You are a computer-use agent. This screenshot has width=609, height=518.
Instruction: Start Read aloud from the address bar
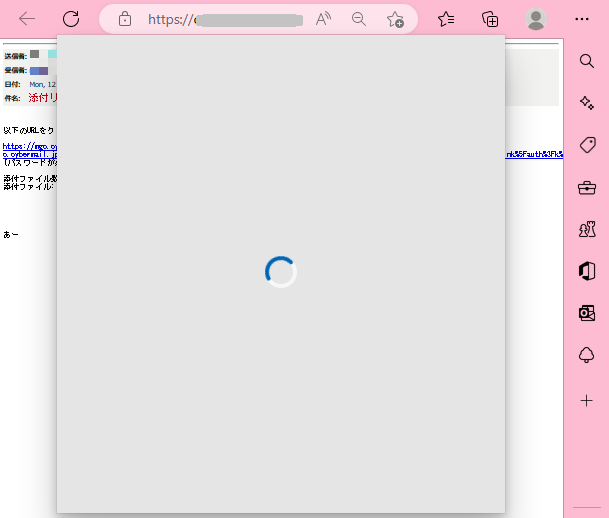coord(323,19)
